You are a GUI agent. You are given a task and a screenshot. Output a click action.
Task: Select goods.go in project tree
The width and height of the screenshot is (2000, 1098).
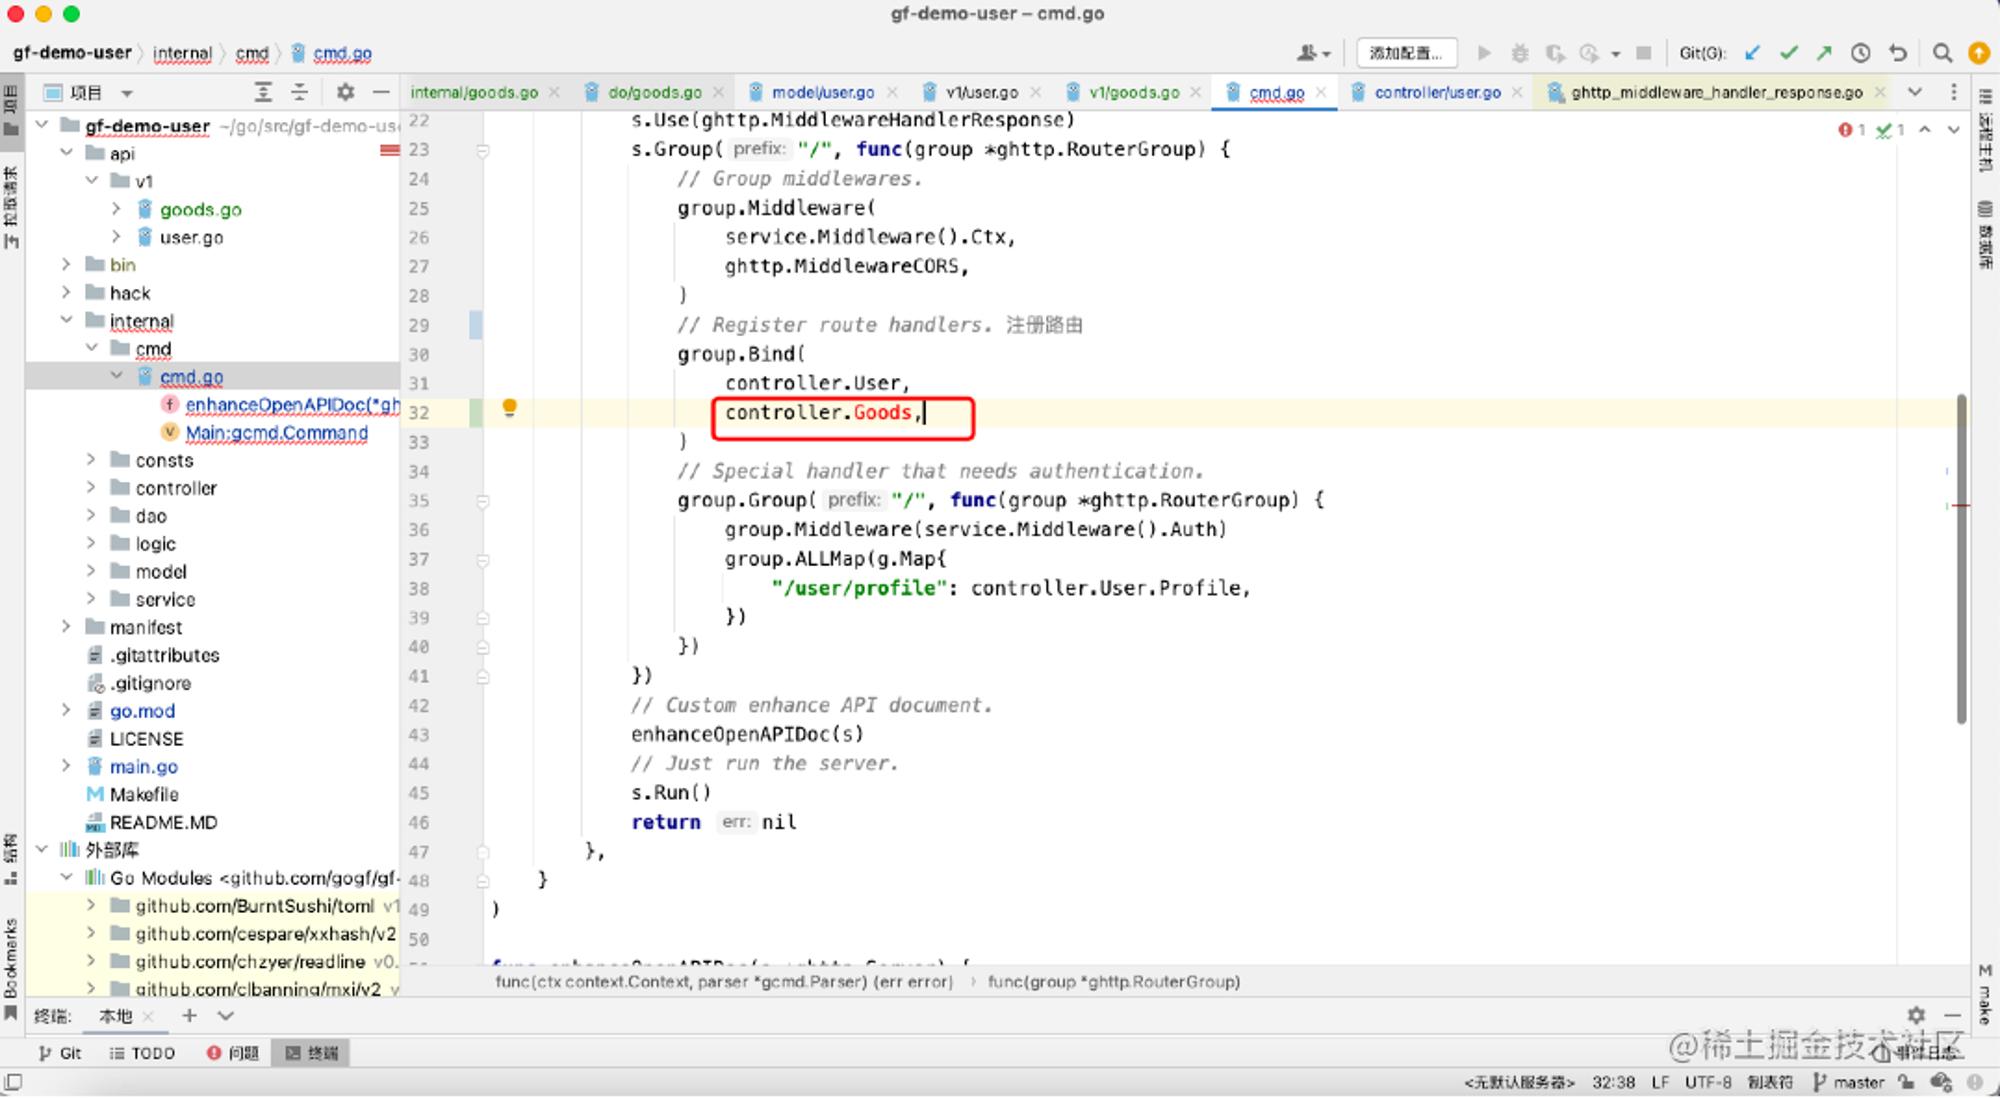(200, 209)
